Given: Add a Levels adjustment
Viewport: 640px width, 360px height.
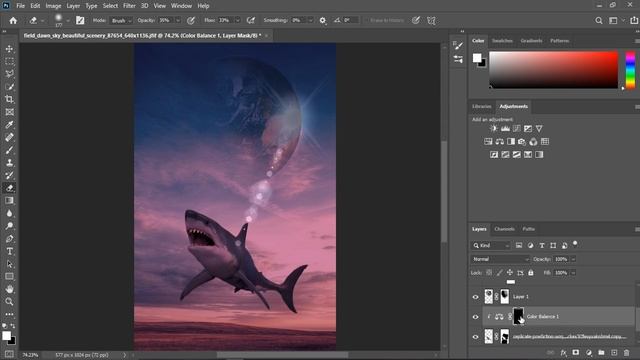Looking at the screenshot, I should [x=505, y=129].
